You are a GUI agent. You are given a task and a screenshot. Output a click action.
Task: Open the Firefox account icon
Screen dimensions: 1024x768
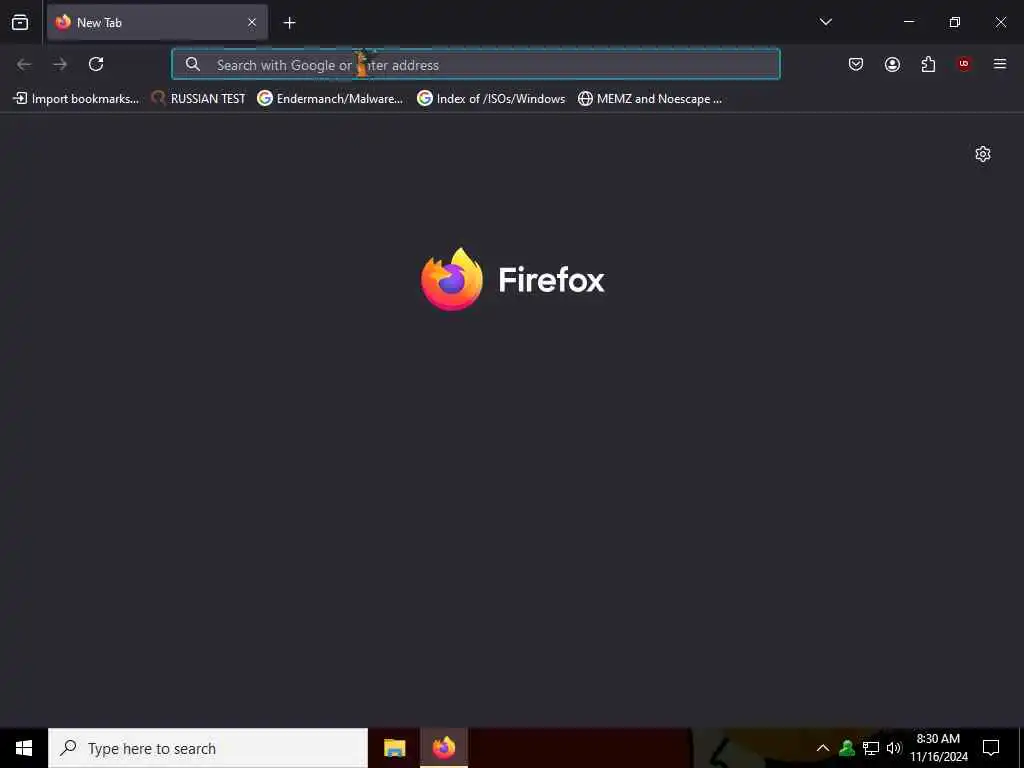pos(892,64)
